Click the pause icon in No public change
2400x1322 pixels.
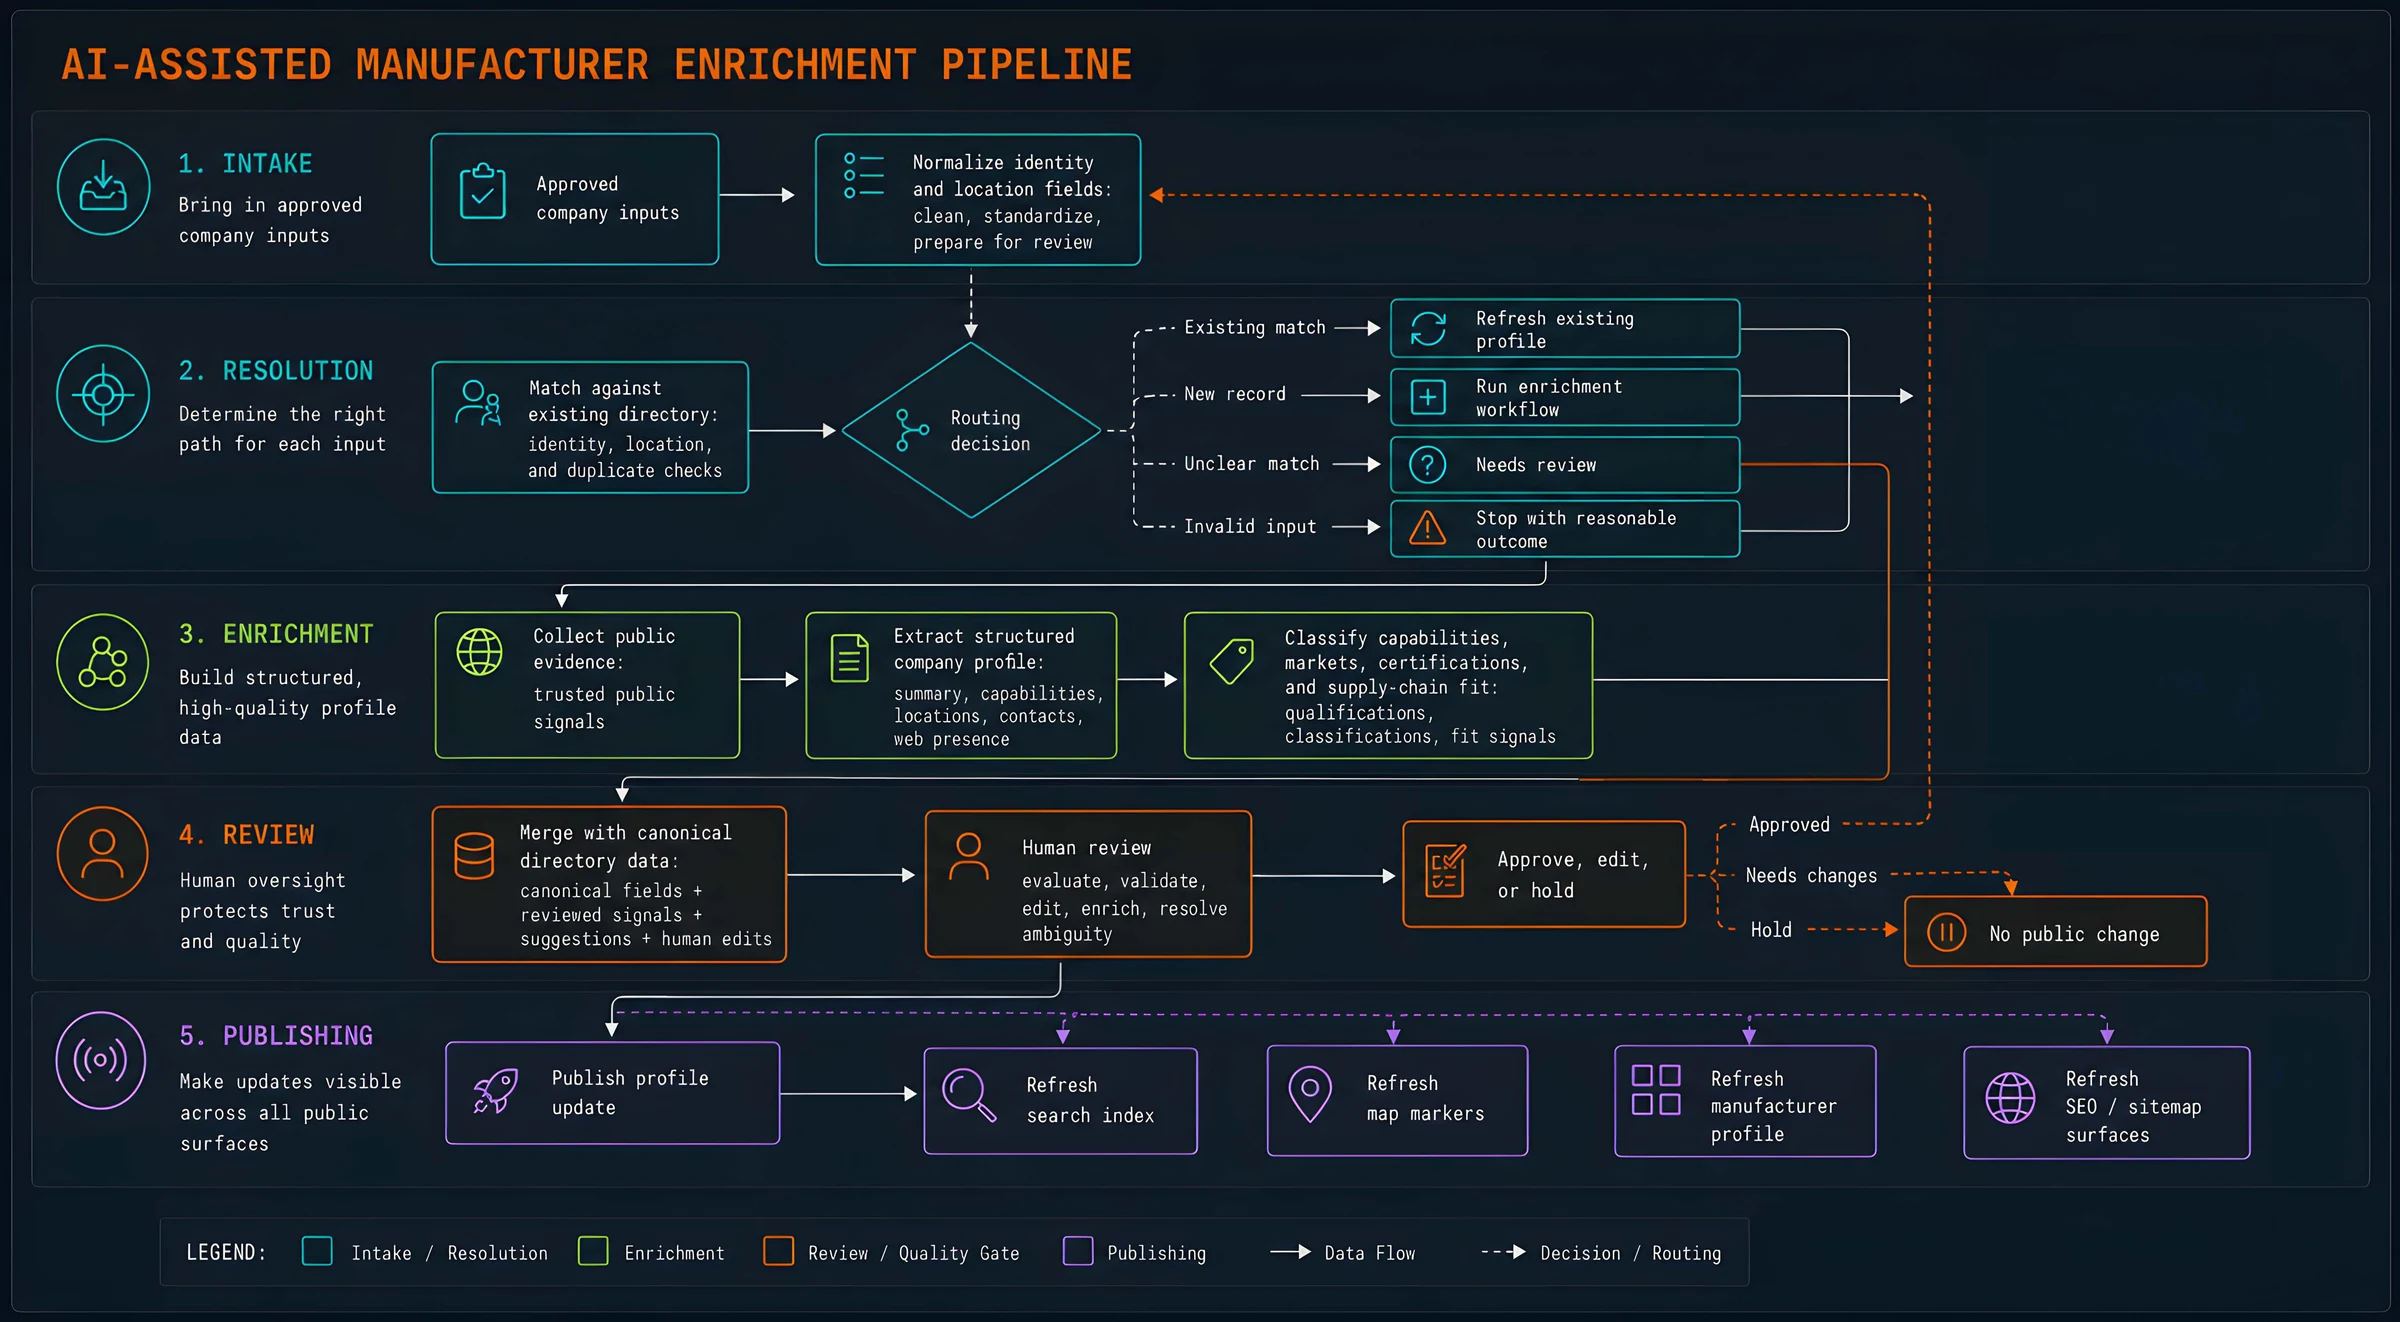(x=1946, y=933)
